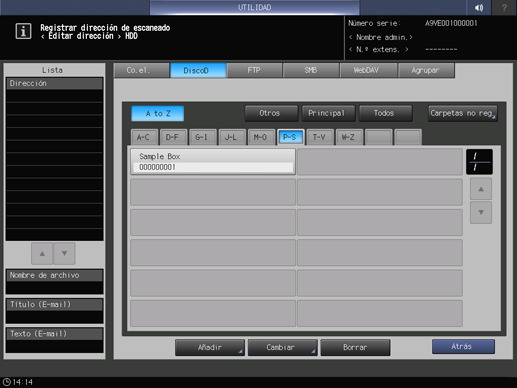The height and width of the screenshot is (388, 517).
Task: Expand the Carpetas no reg. option
Action: pos(463,113)
